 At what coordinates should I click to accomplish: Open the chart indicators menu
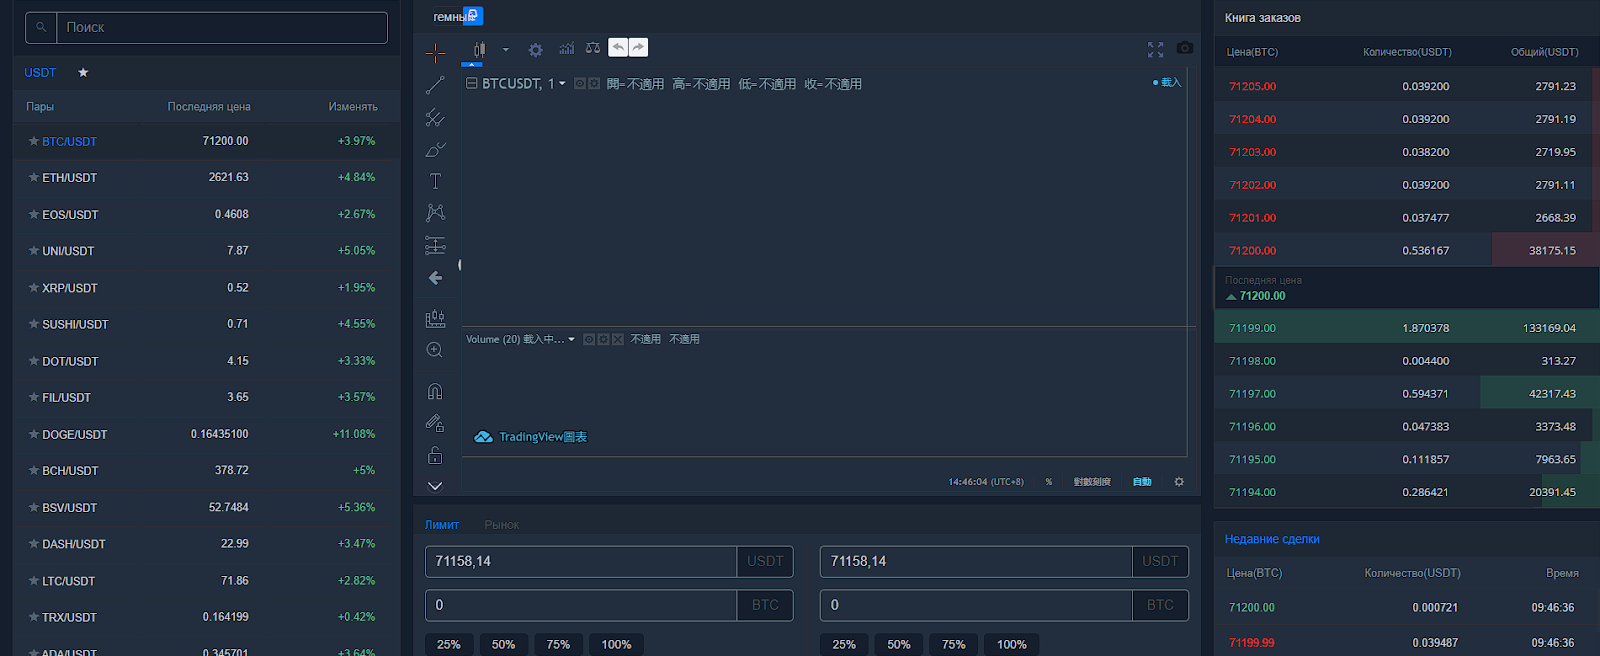(x=567, y=48)
